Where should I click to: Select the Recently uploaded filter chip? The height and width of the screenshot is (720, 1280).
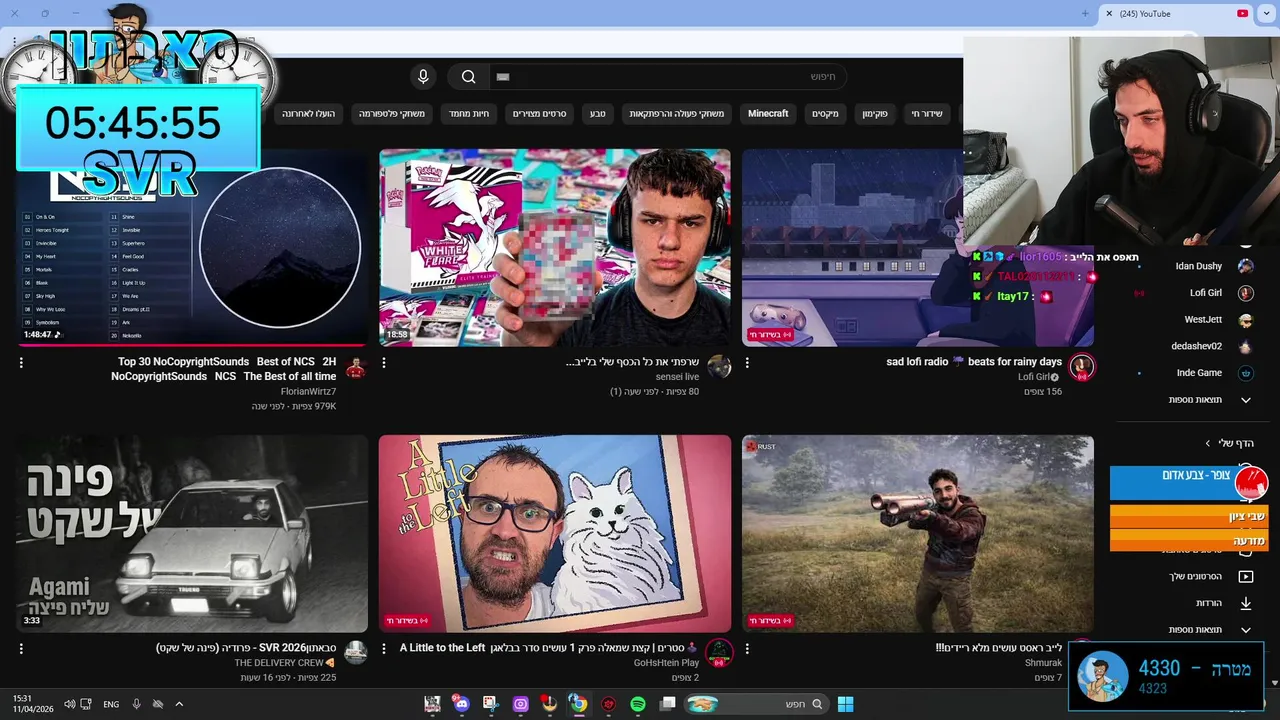tap(309, 114)
